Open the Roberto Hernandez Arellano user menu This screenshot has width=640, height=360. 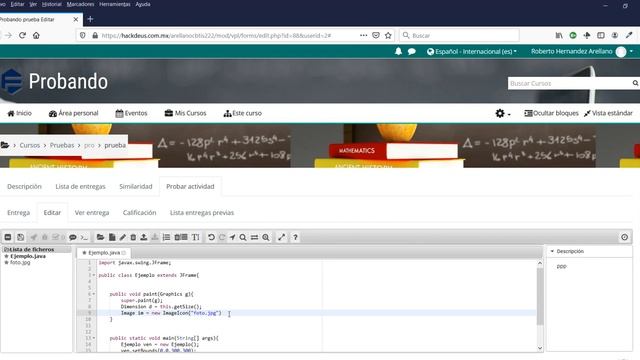click(582, 51)
